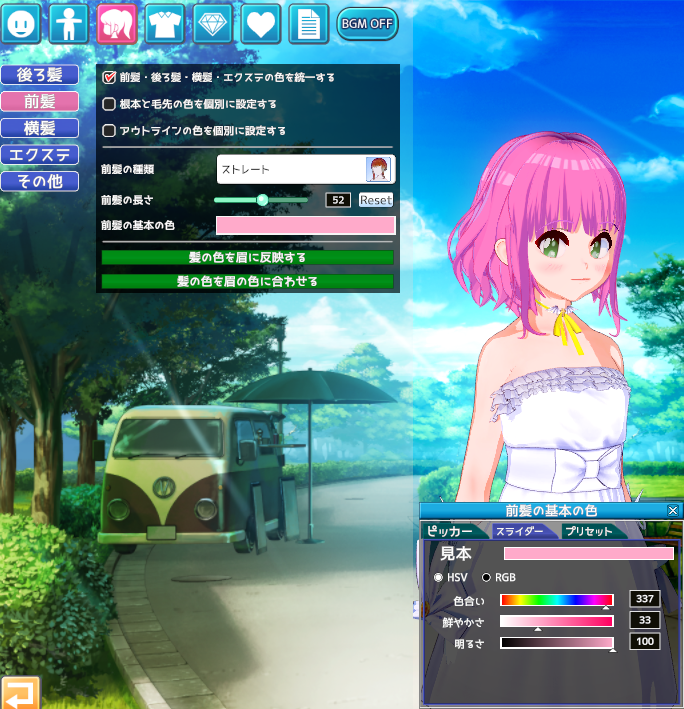This screenshot has width=684, height=709.
Task: Click the hair length value field 52
Action: pos(338,200)
